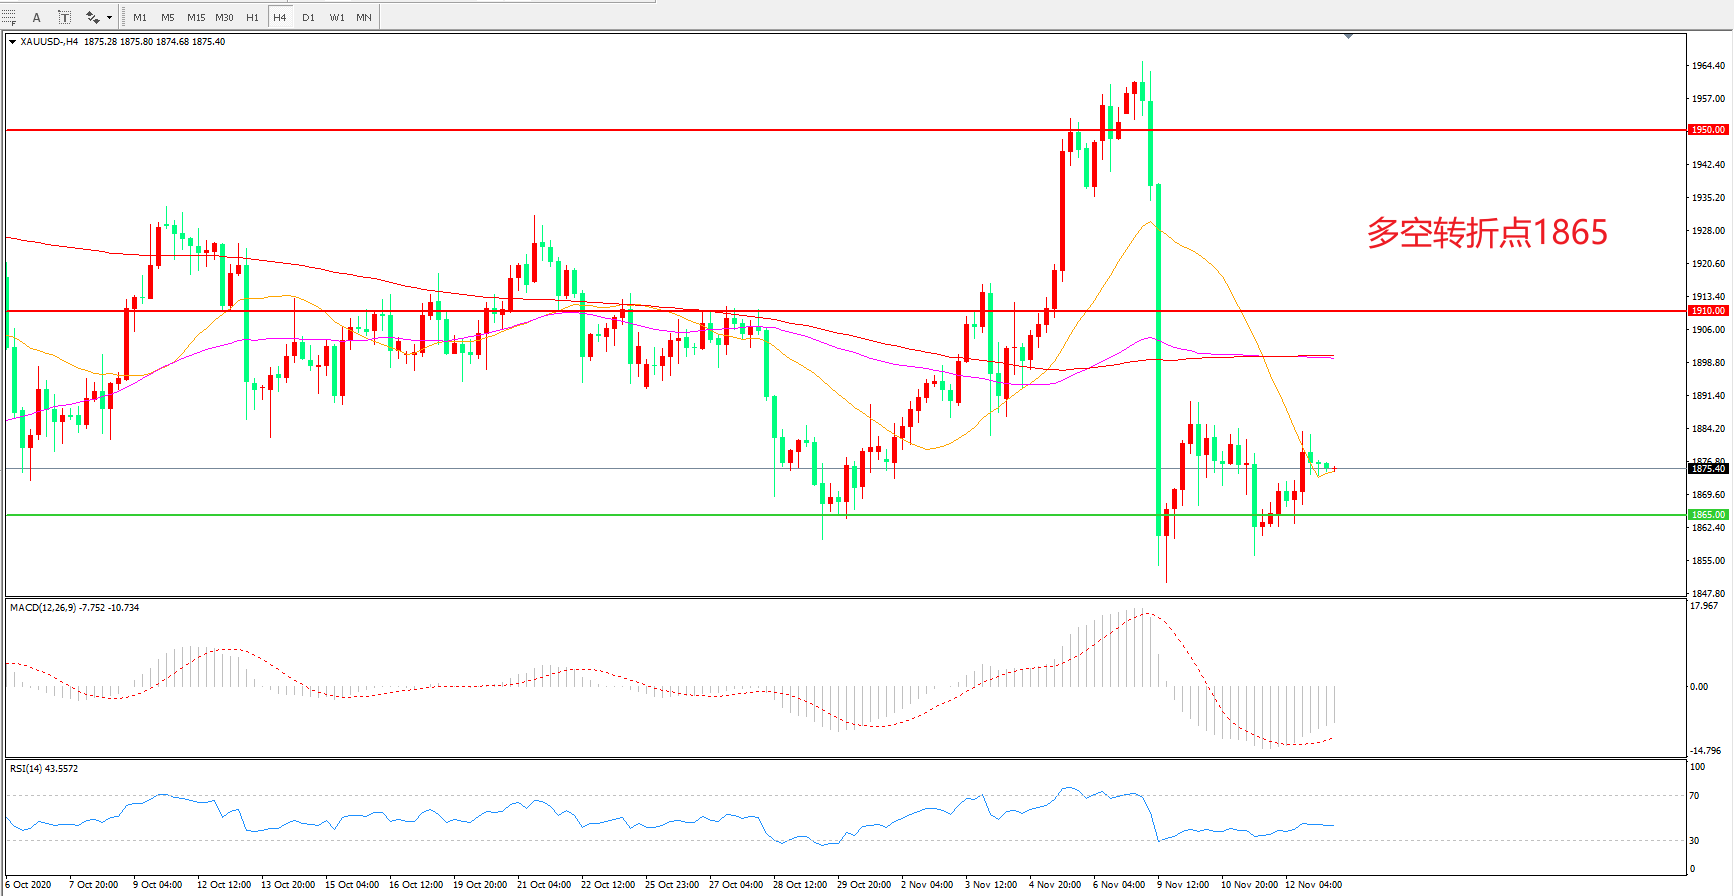Select the green 1865.00 price label
The image size is (1734, 896).
coord(1707,515)
